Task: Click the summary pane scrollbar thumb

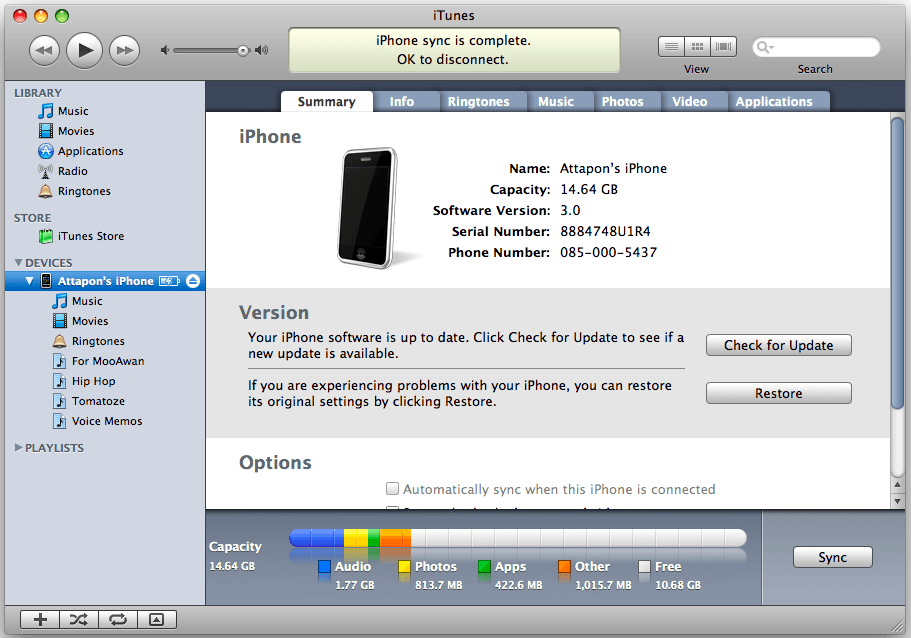Action: click(898, 263)
